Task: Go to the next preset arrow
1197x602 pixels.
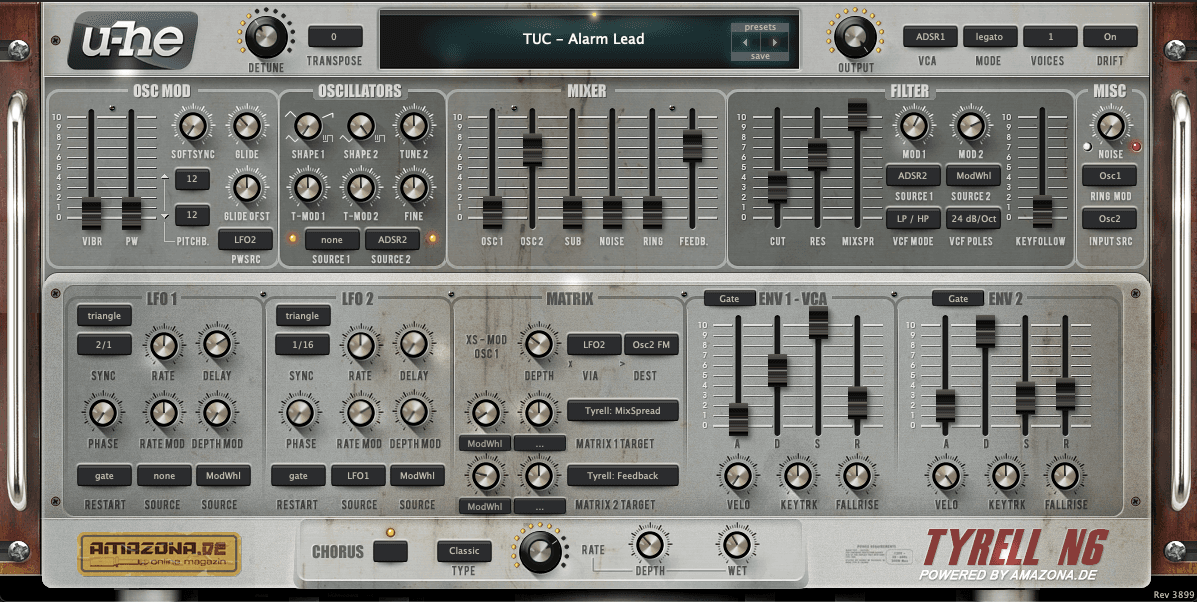Action: point(774,43)
